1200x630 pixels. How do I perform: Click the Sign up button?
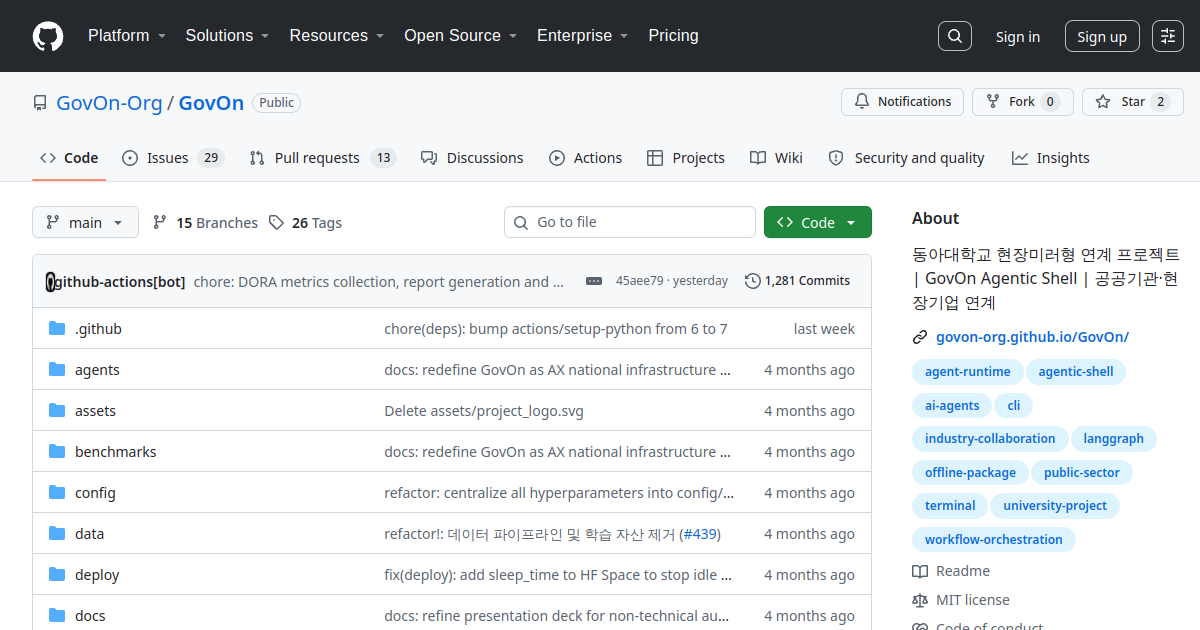[1102, 37]
